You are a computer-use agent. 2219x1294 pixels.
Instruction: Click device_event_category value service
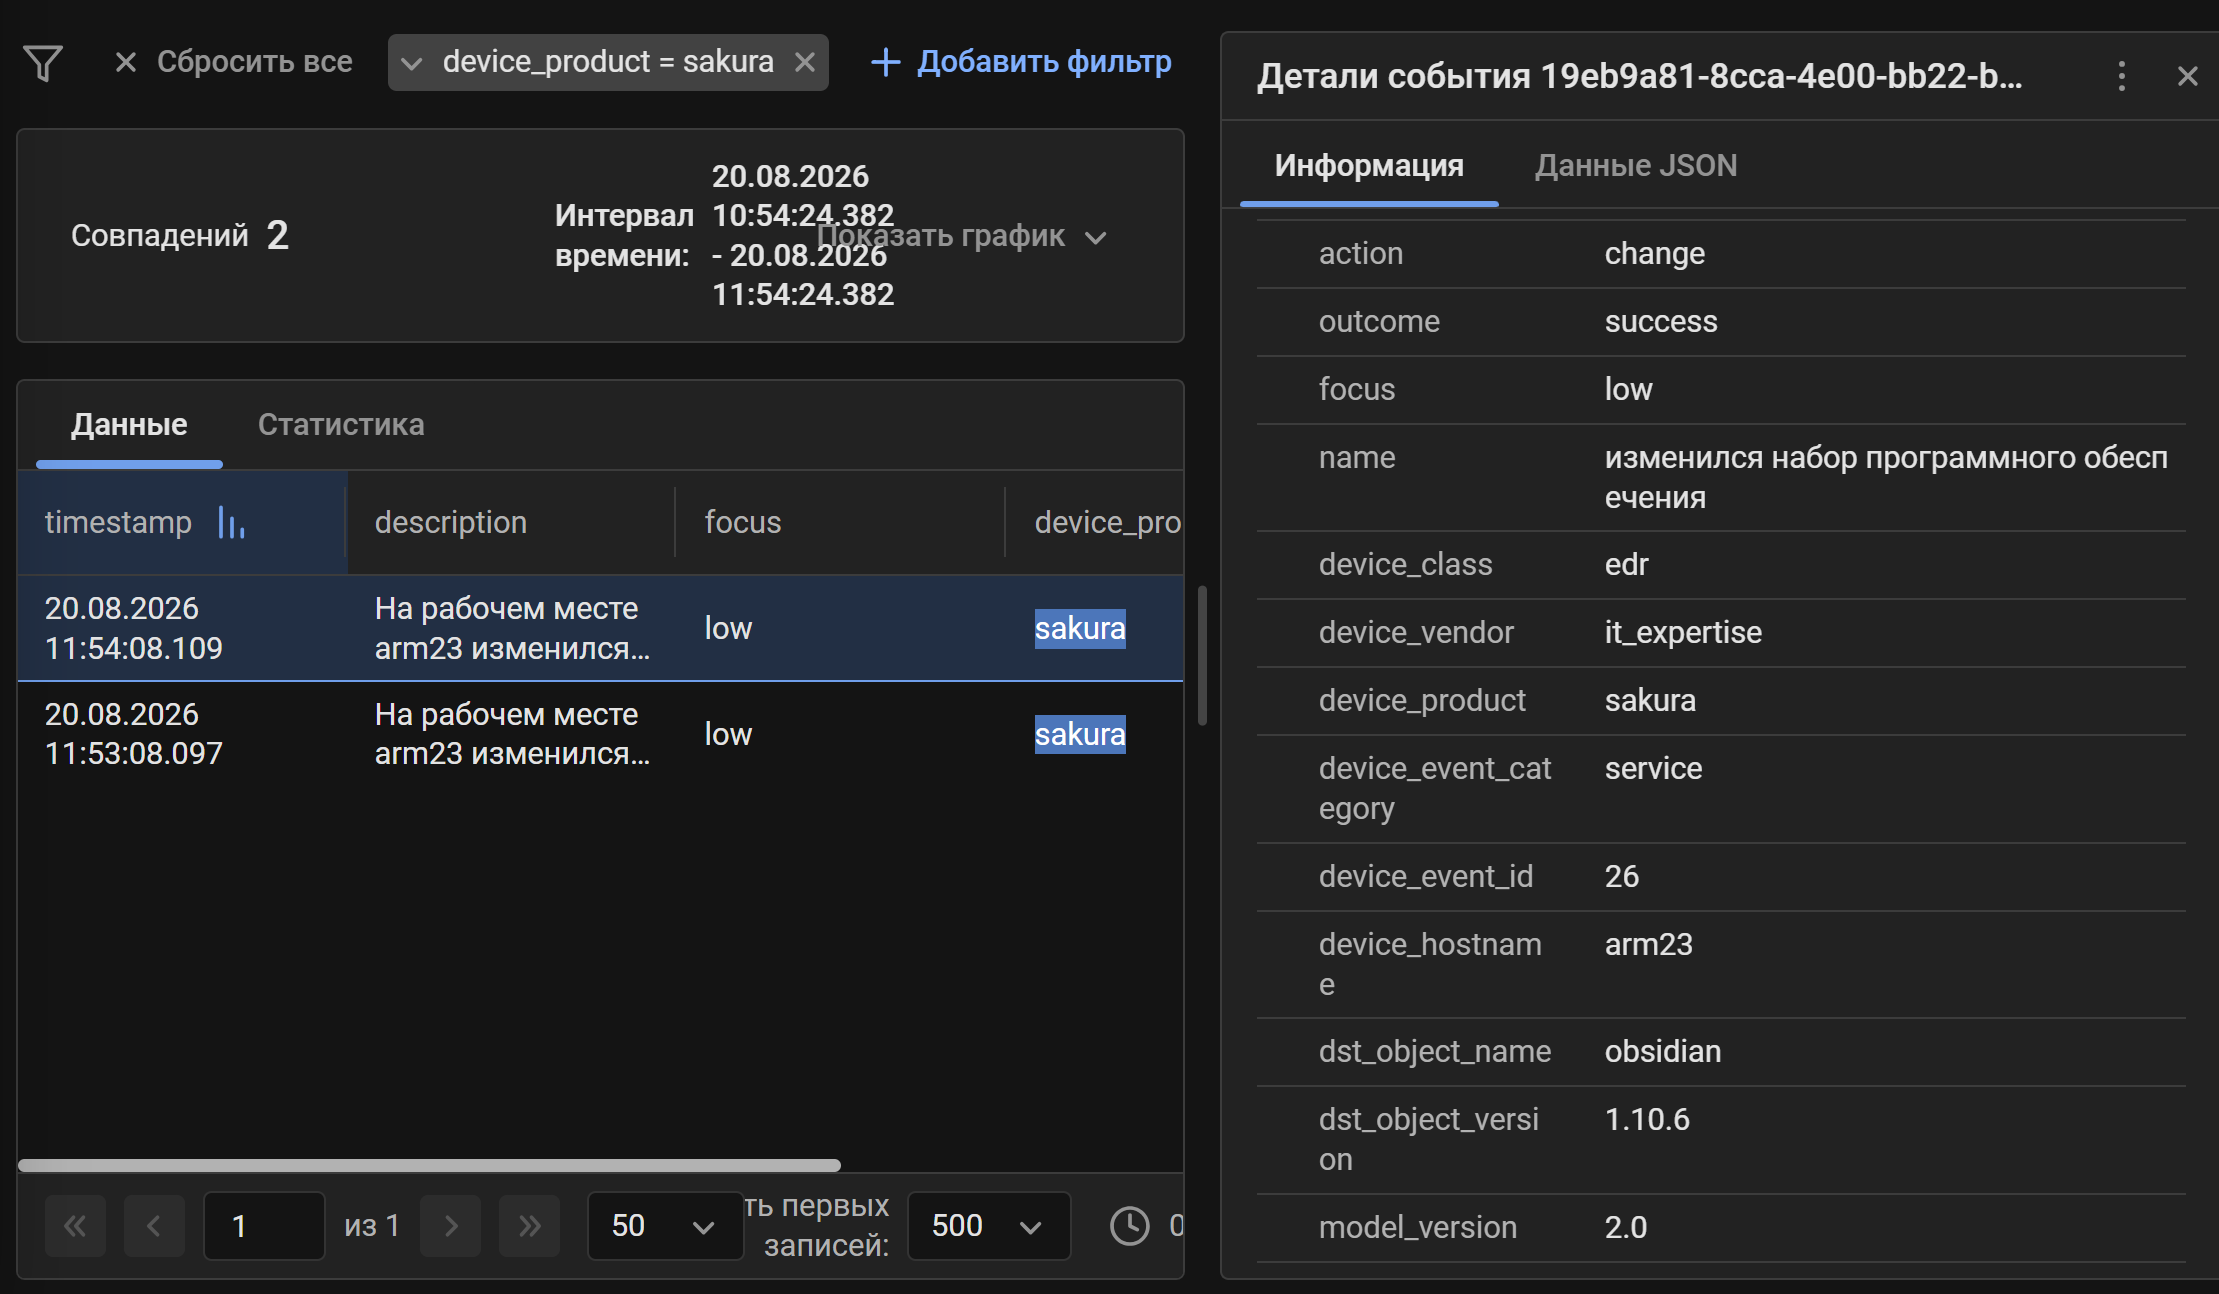tap(1653, 769)
